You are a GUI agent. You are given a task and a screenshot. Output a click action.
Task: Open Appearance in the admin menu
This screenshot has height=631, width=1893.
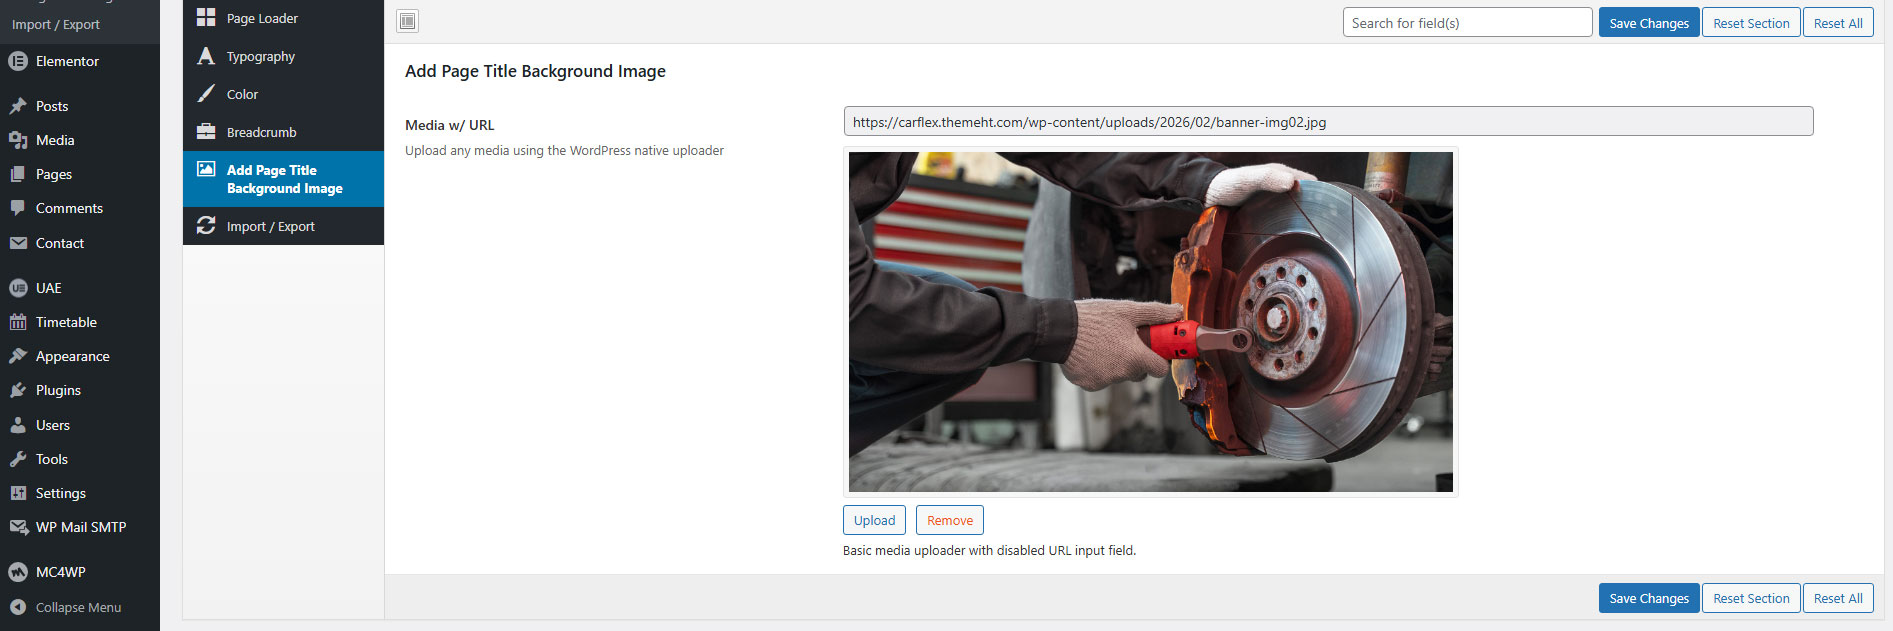tap(72, 356)
